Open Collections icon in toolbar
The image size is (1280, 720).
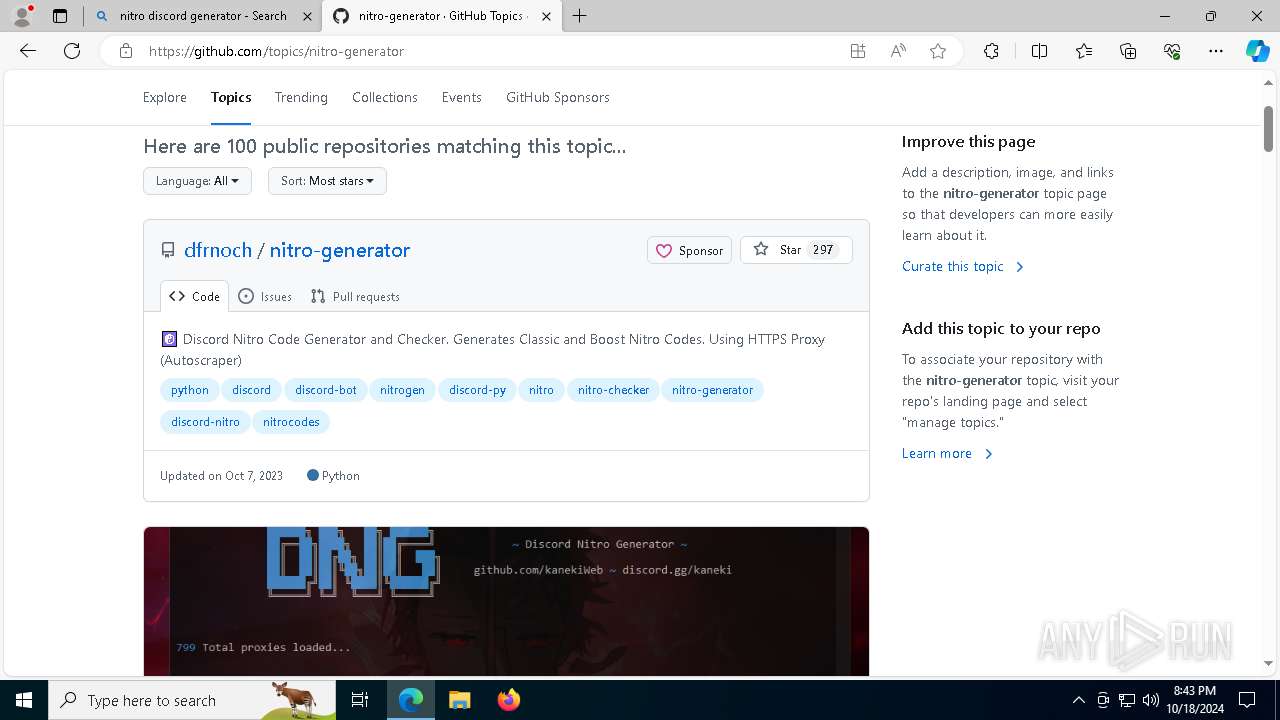(x=1128, y=51)
